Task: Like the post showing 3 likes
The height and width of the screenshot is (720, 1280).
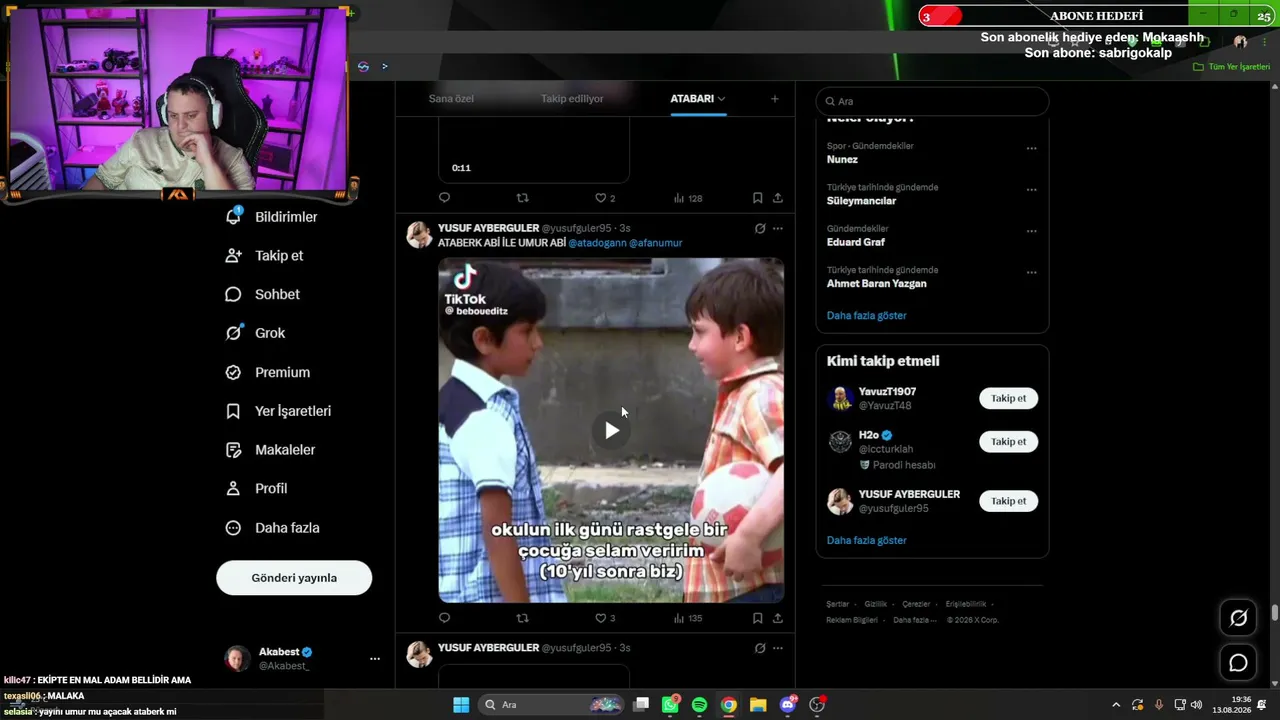Action: (605, 618)
